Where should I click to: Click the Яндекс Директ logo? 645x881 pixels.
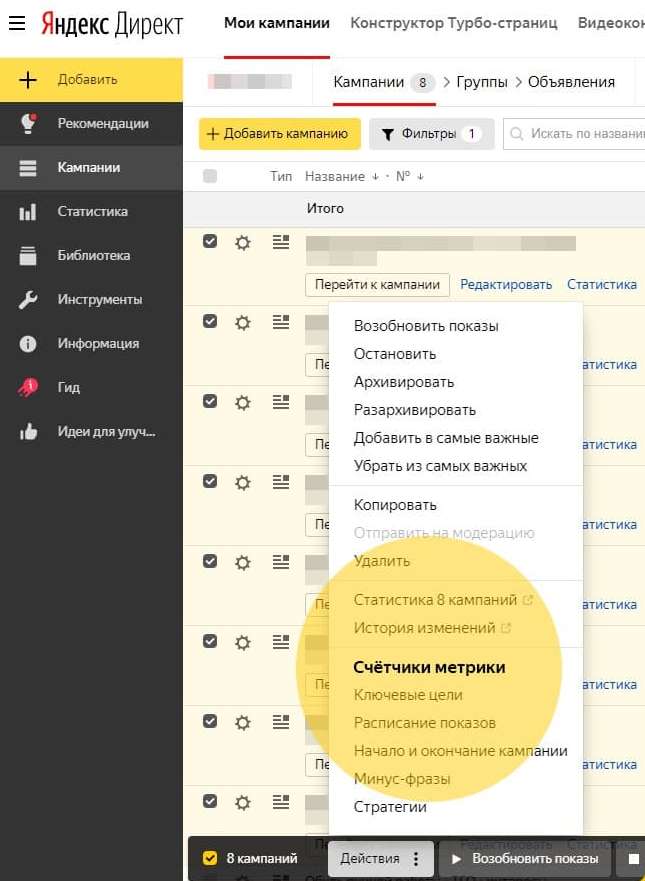(112, 25)
